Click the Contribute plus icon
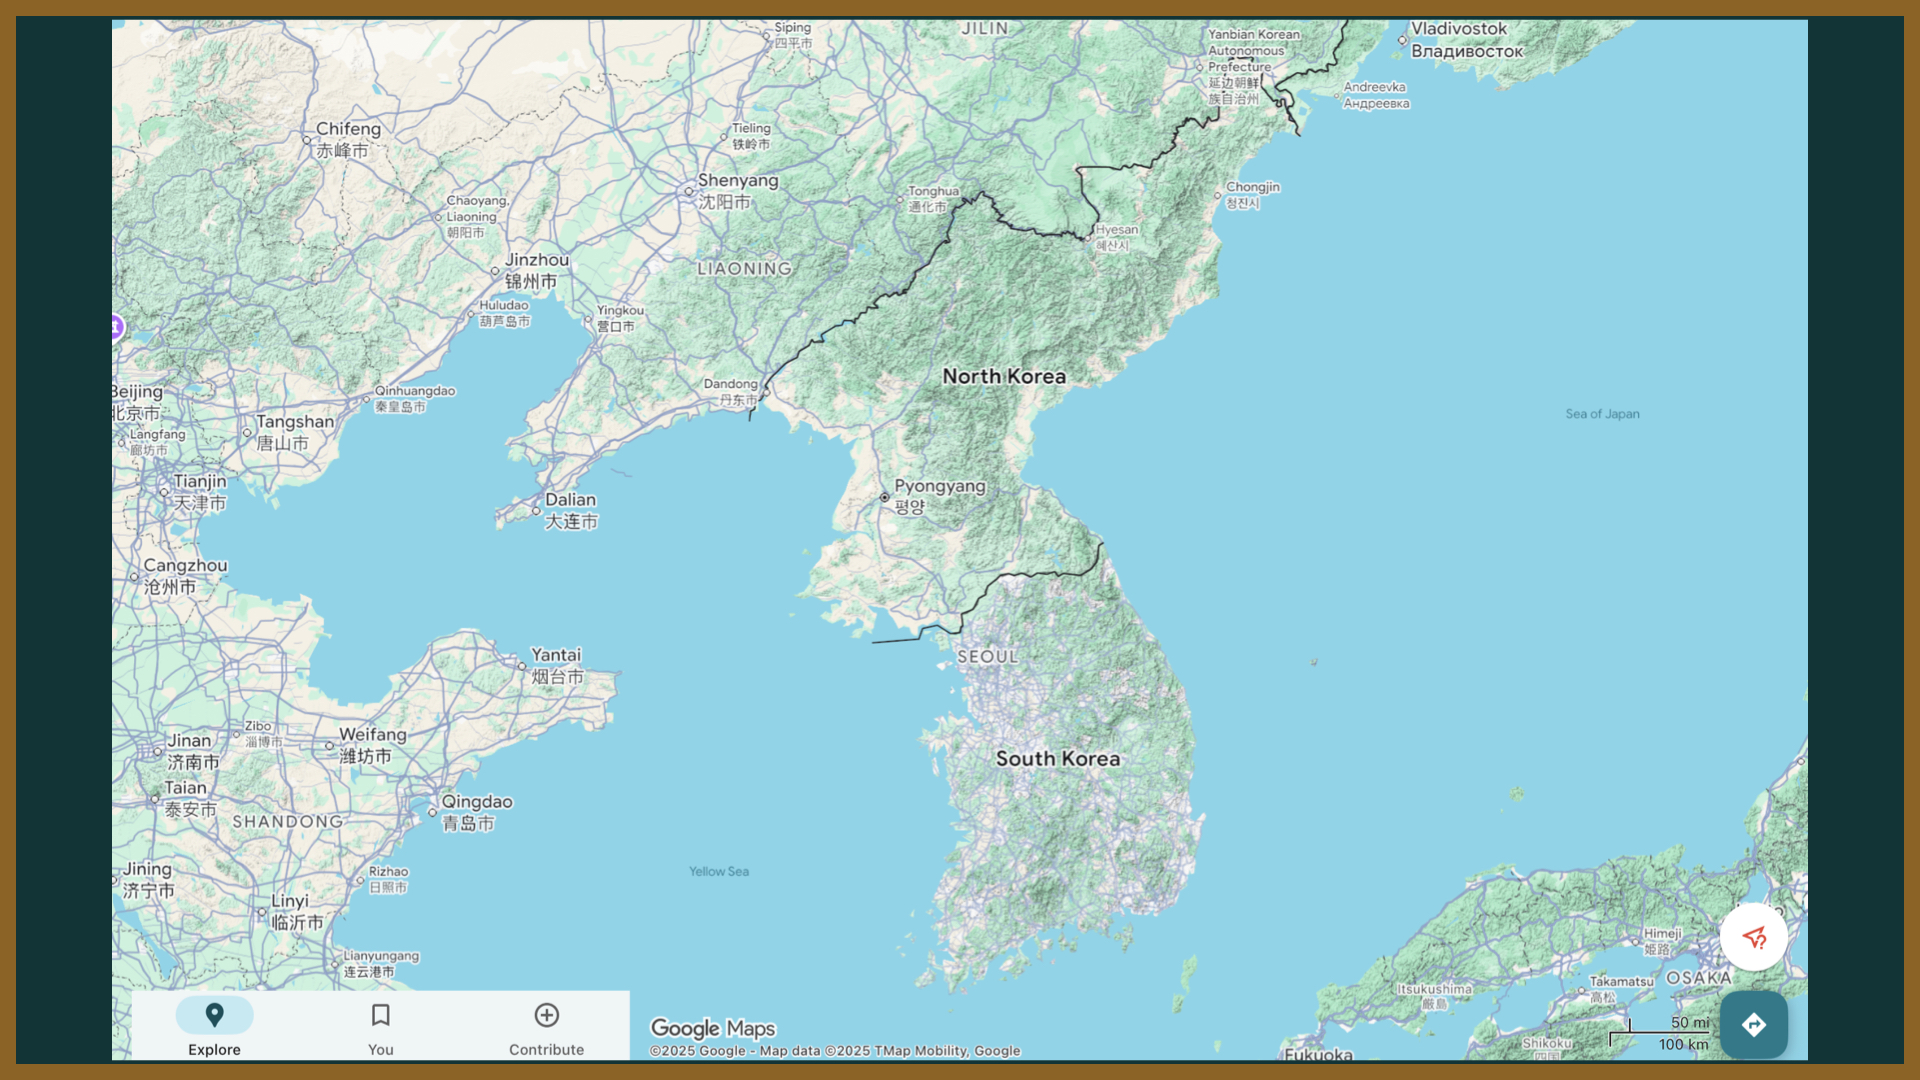Screen dimensions: 1920x1080 pyautogui.click(x=546, y=1014)
